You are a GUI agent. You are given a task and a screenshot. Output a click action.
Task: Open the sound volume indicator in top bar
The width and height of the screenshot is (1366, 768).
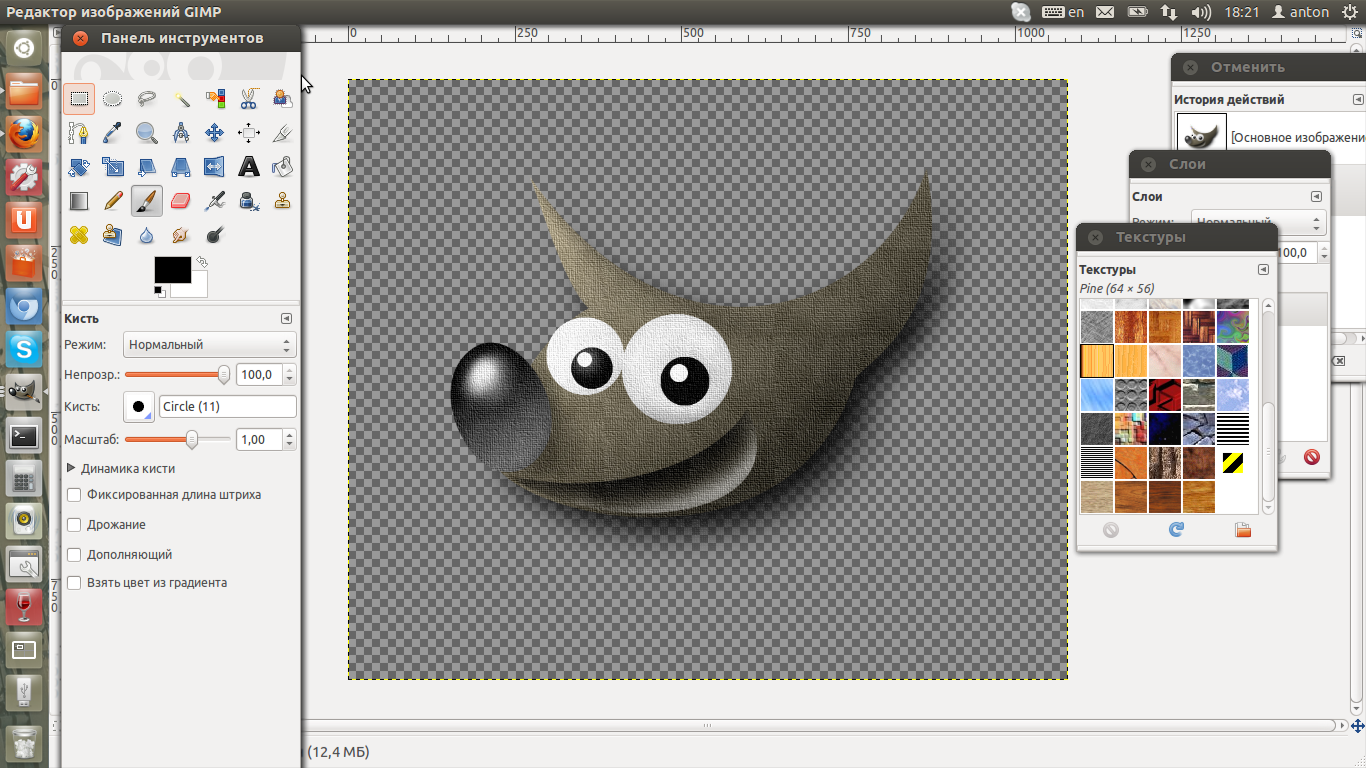[x=1201, y=12]
